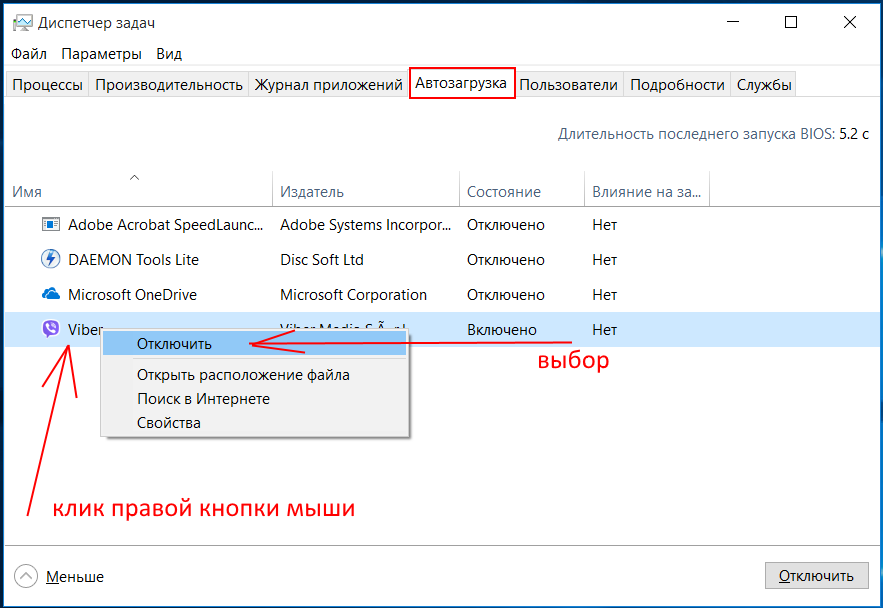This screenshot has height=608, width=883.
Task: Switch to the Пользователи tab
Action: (568, 84)
